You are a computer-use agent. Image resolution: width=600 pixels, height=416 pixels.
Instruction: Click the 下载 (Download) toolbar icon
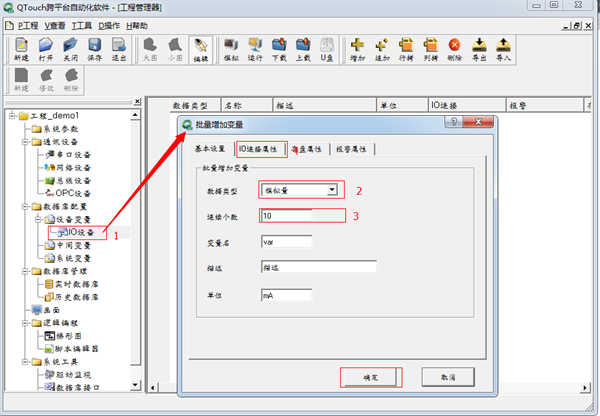click(x=278, y=47)
